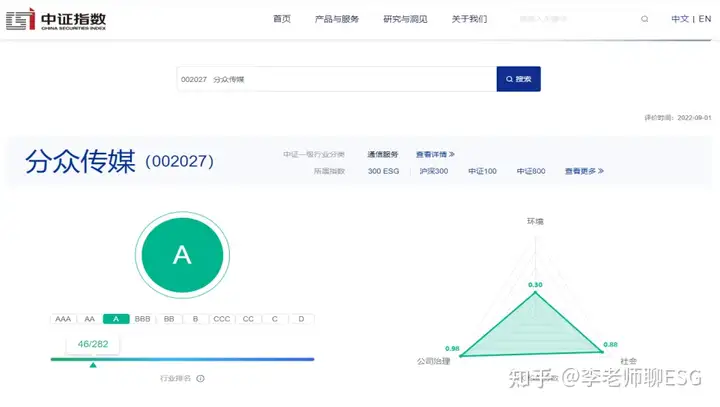Select the 中证800 index
This screenshot has width=720, height=407.
[x=531, y=171]
